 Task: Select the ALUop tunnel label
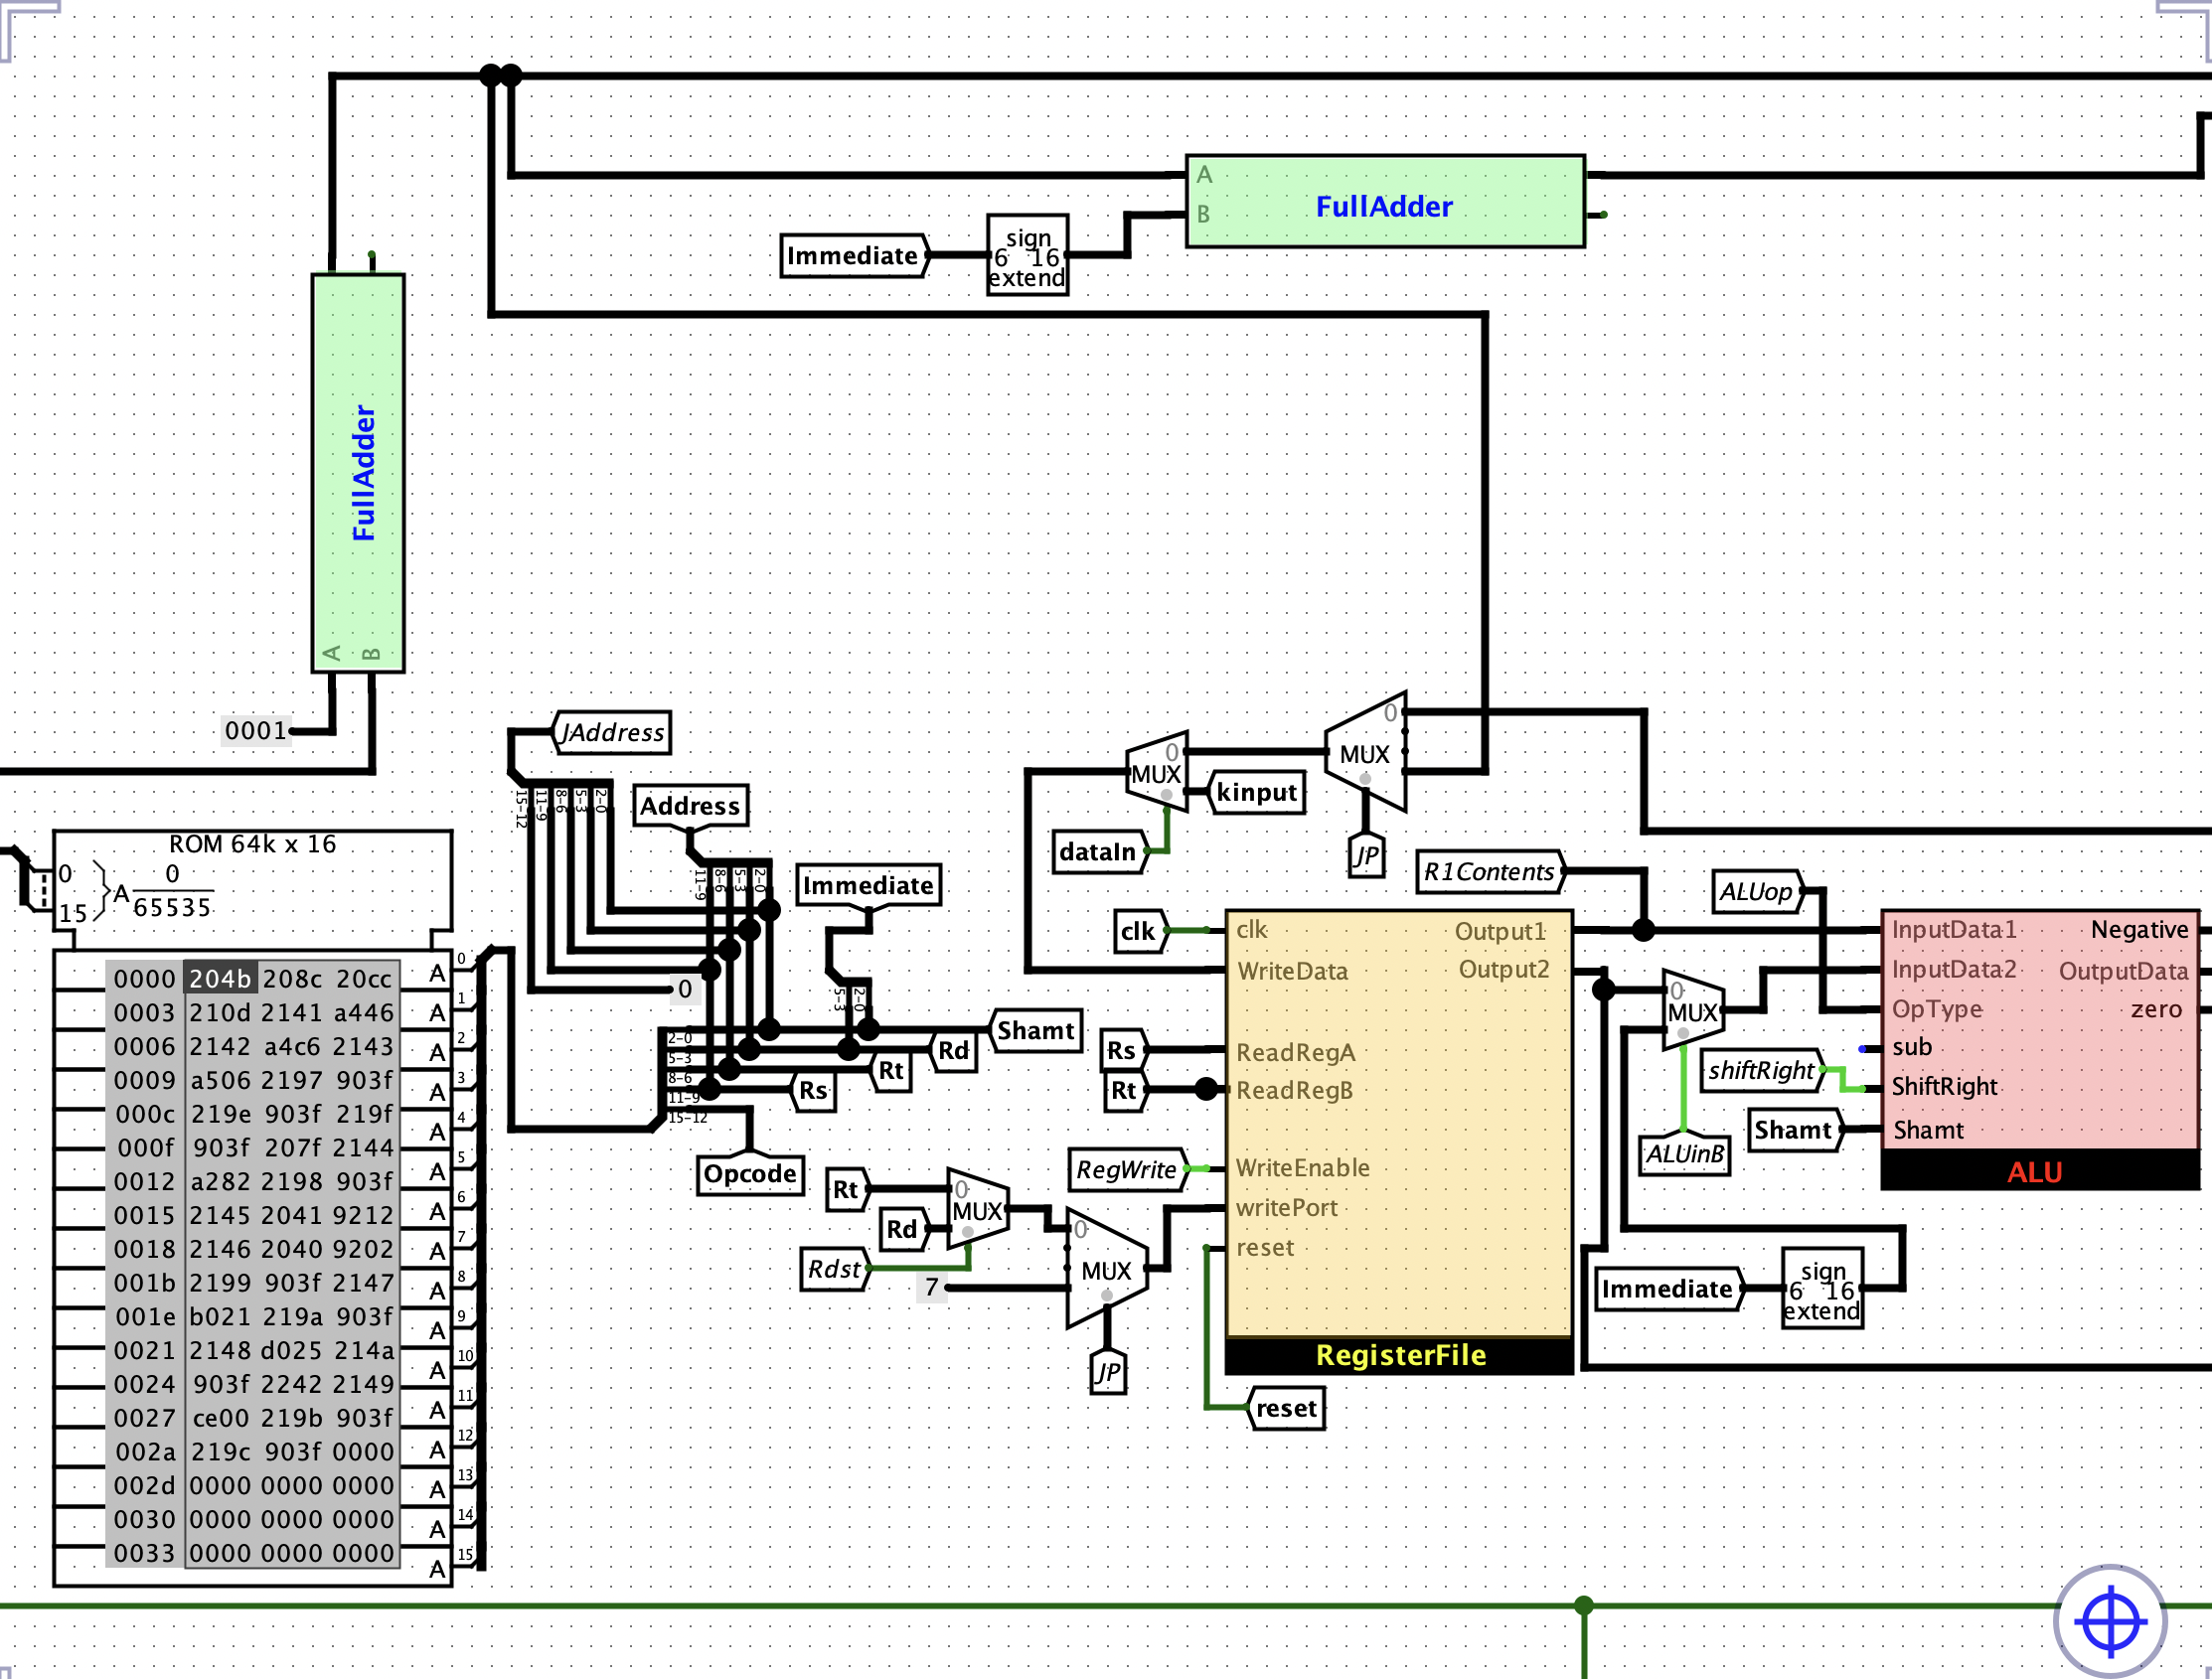(x=1758, y=891)
